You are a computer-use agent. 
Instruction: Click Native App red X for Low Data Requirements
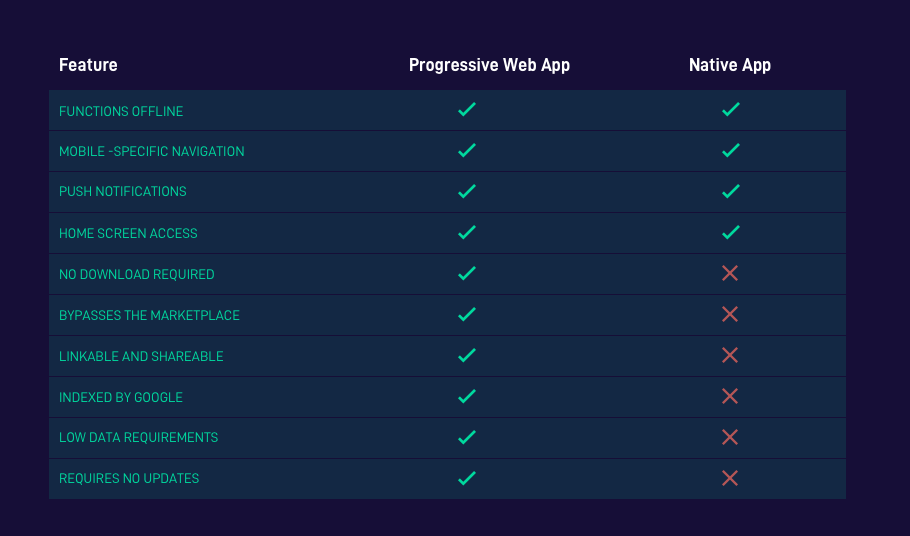[730, 437]
